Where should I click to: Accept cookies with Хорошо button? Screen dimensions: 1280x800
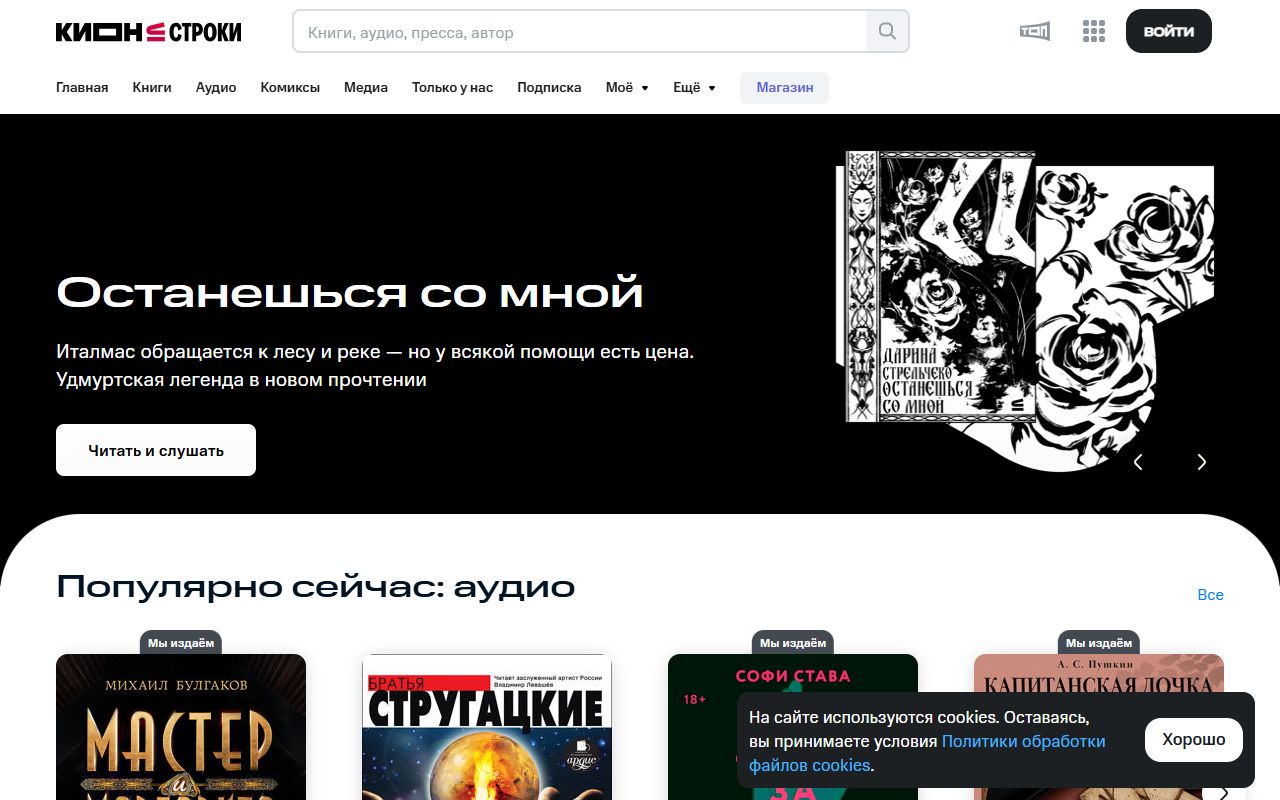click(1194, 740)
